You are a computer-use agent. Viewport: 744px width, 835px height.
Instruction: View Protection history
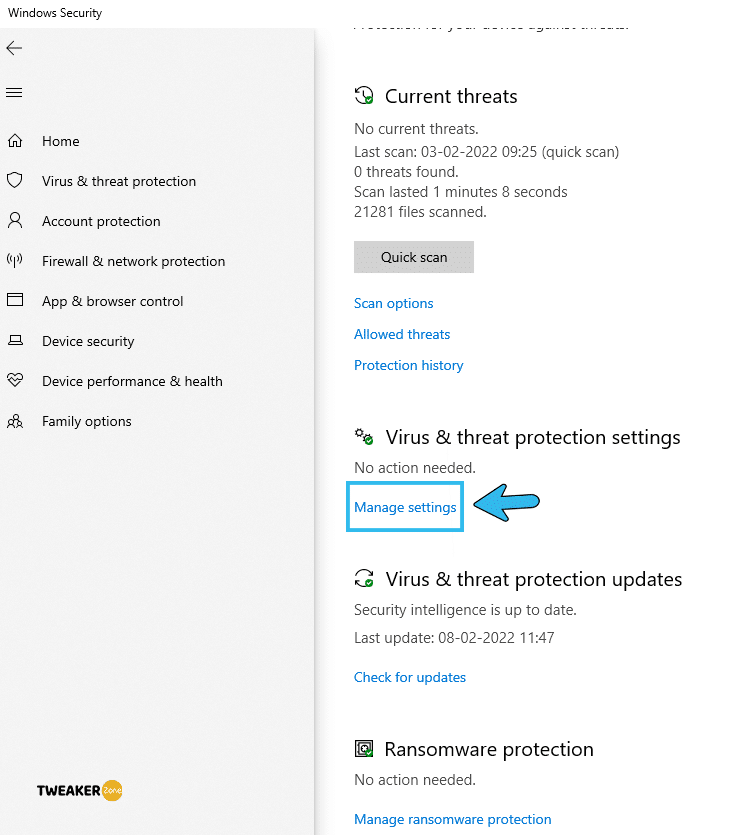tap(408, 365)
